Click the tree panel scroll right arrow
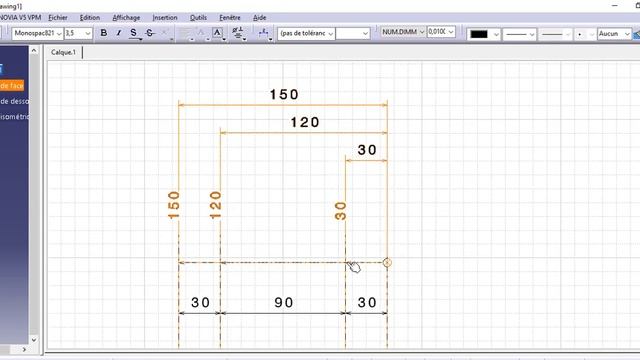The width and height of the screenshot is (640, 360). coord(24,349)
